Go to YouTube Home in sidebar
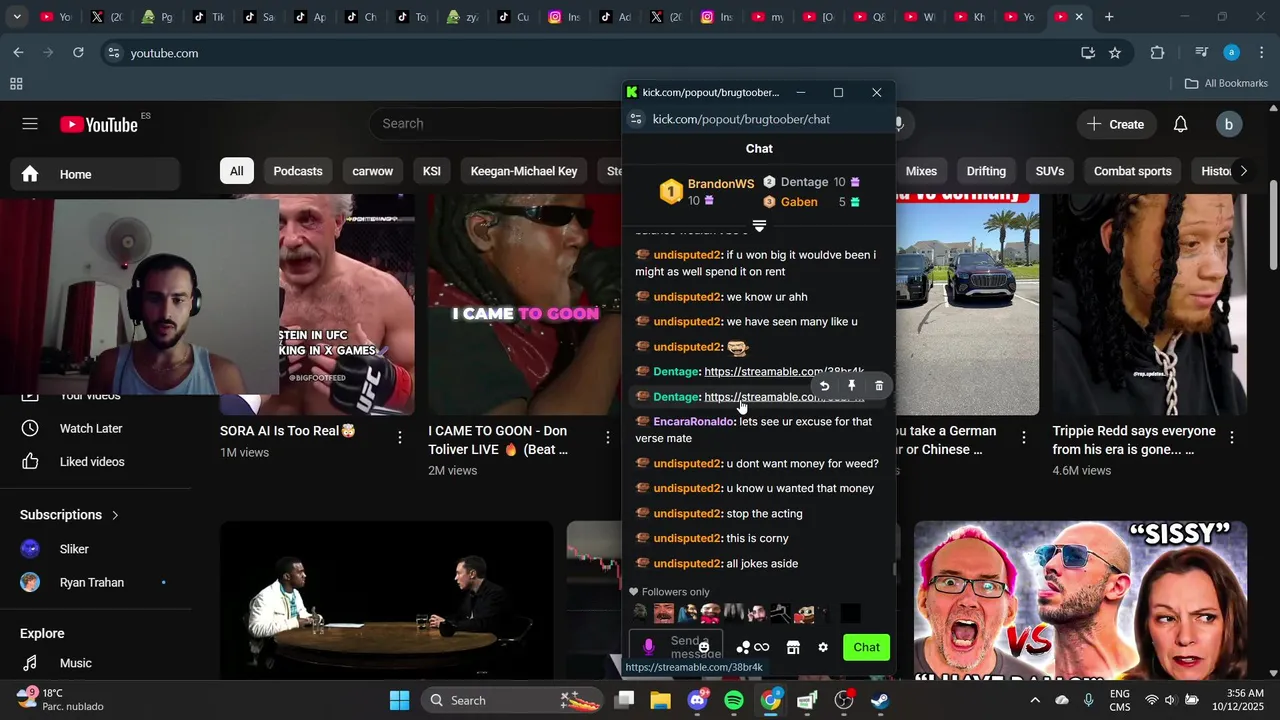 (96, 174)
